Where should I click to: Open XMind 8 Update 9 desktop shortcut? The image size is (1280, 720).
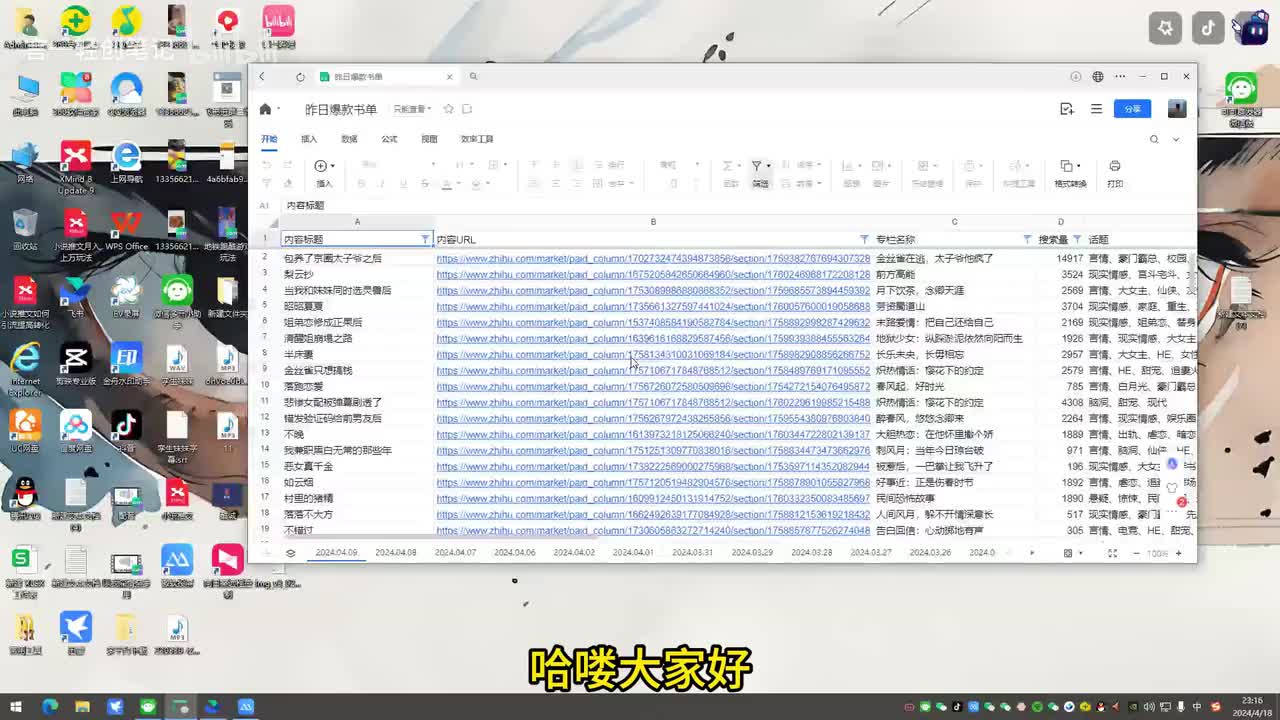point(76,167)
